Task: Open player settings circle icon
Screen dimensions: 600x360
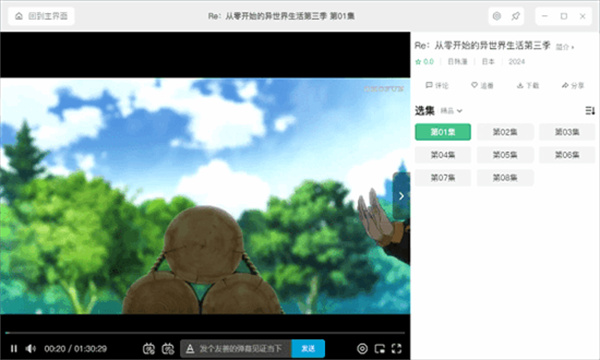Action: [x=362, y=349]
